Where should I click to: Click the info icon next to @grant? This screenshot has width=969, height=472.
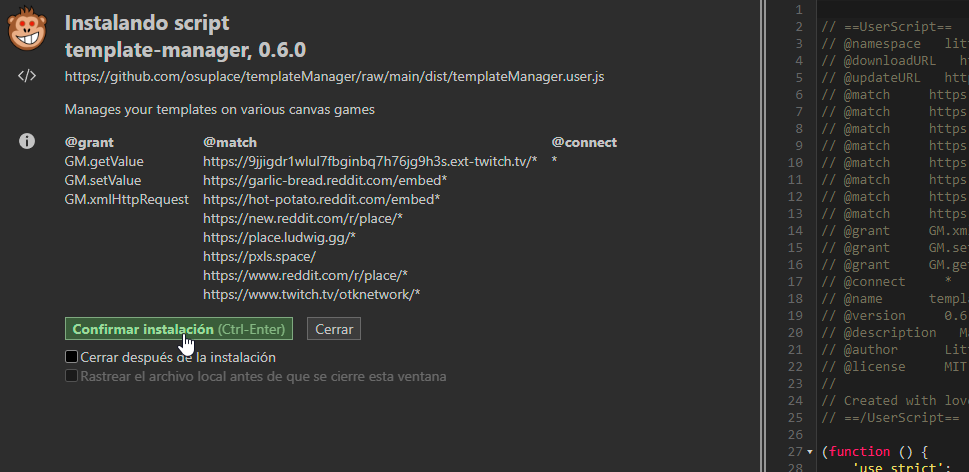click(x=28, y=142)
